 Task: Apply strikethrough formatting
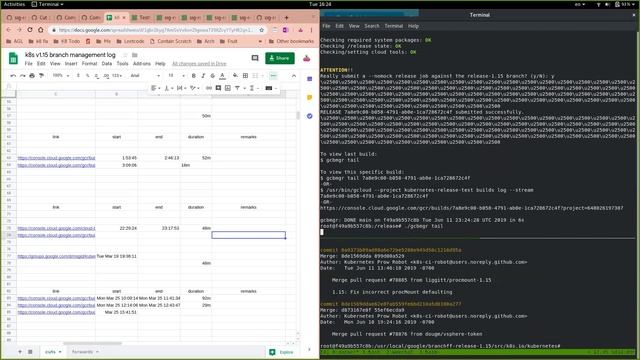(212, 76)
